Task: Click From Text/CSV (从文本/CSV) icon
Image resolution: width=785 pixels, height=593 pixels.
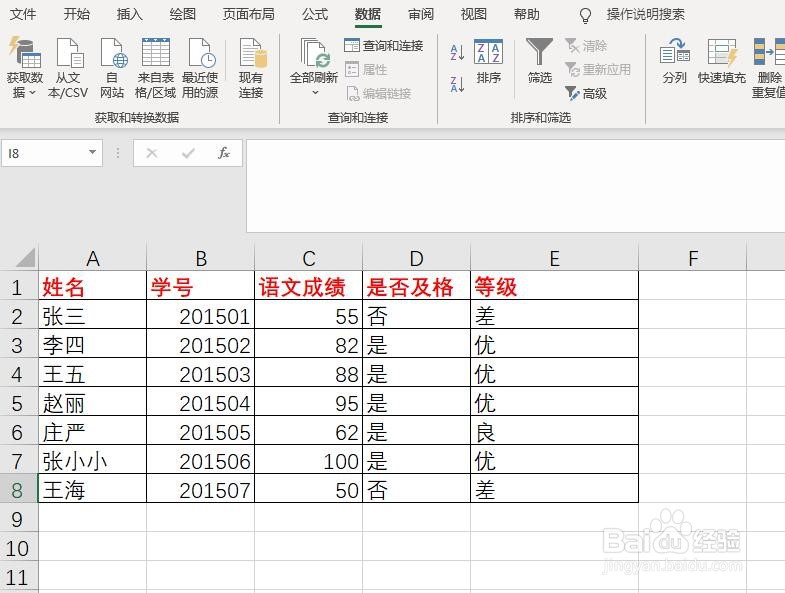Action: (68, 68)
